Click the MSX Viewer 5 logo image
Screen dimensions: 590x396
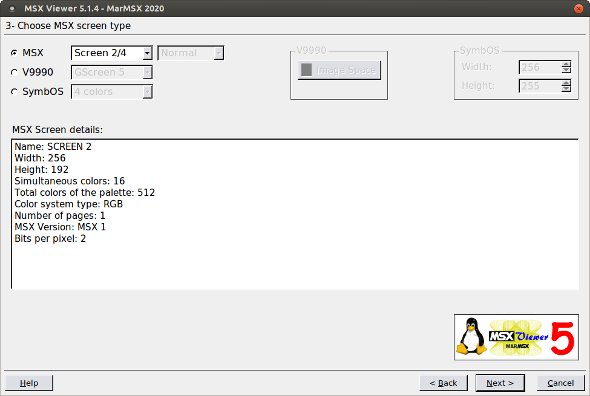pos(516,337)
